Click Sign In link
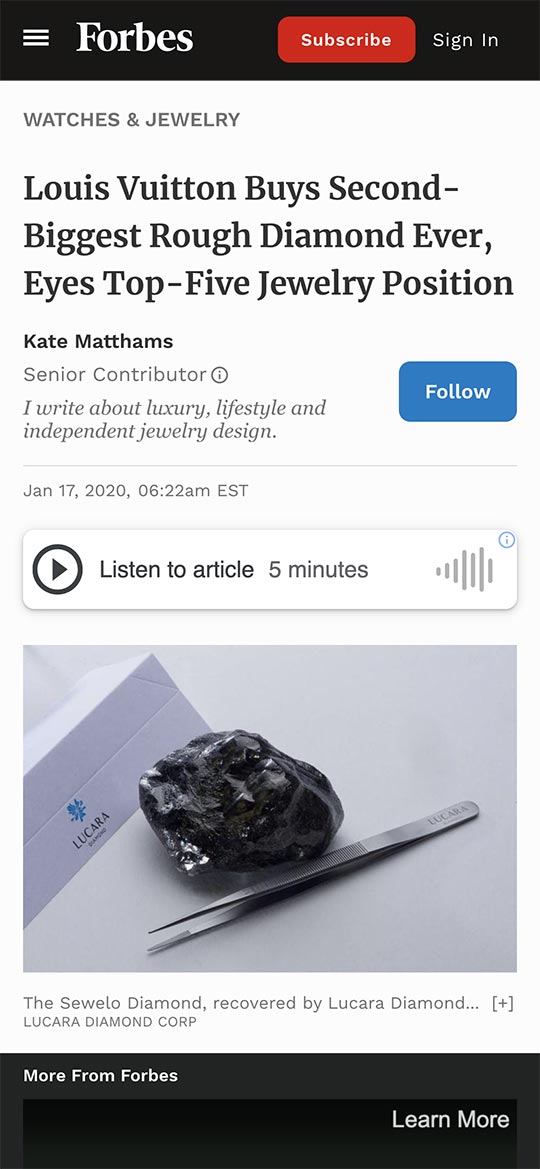540x1169 pixels. coord(465,40)
